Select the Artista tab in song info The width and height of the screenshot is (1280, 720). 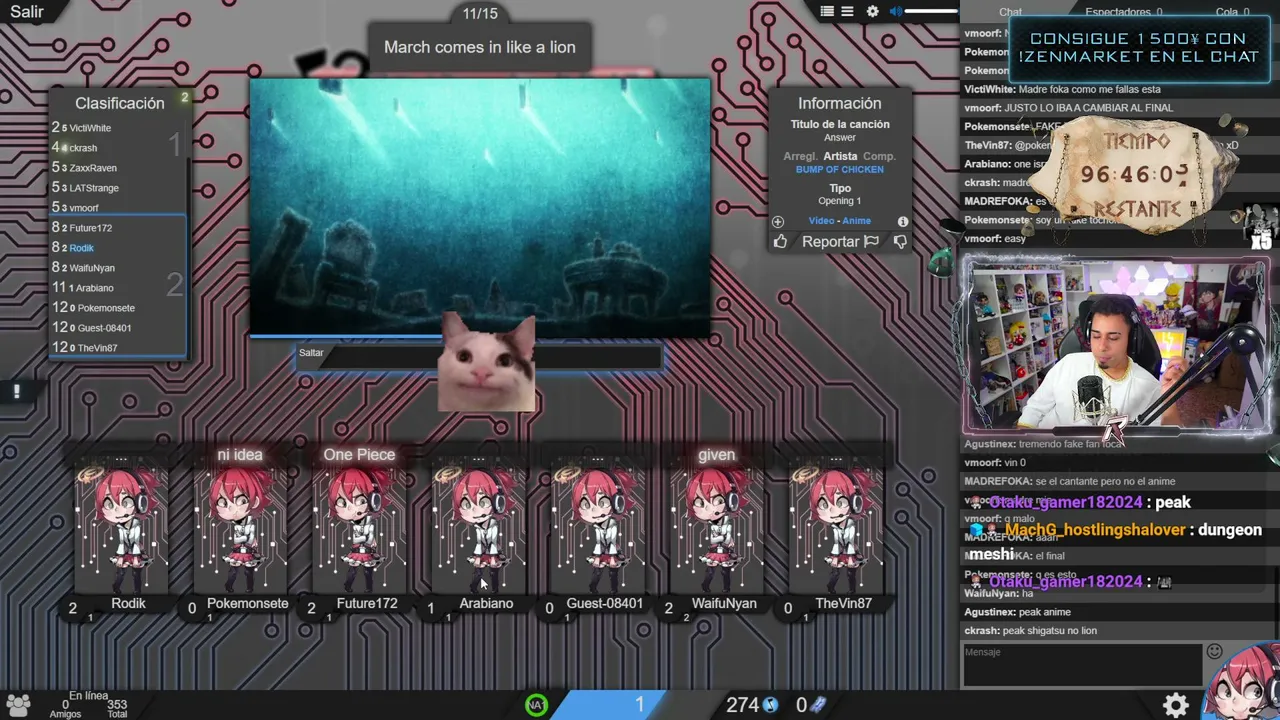click(840, 156)
